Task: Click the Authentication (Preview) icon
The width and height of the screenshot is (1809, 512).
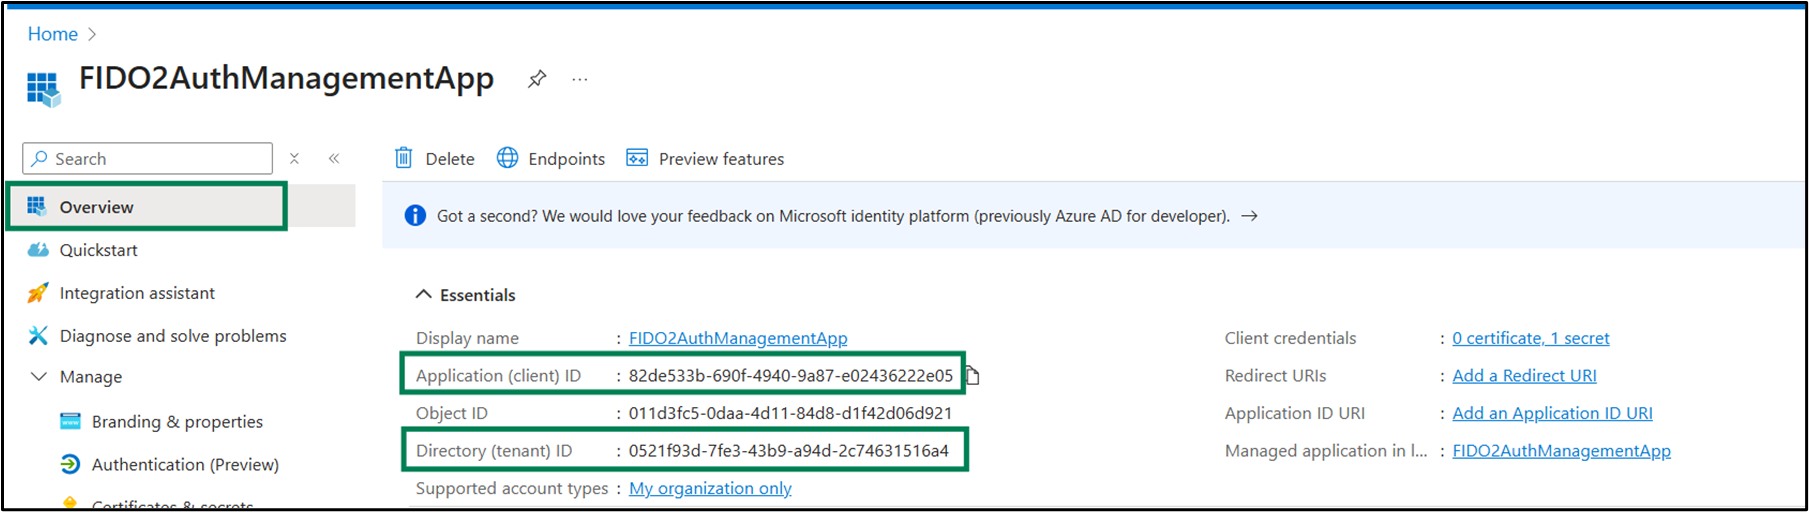Action: point(70,464)
